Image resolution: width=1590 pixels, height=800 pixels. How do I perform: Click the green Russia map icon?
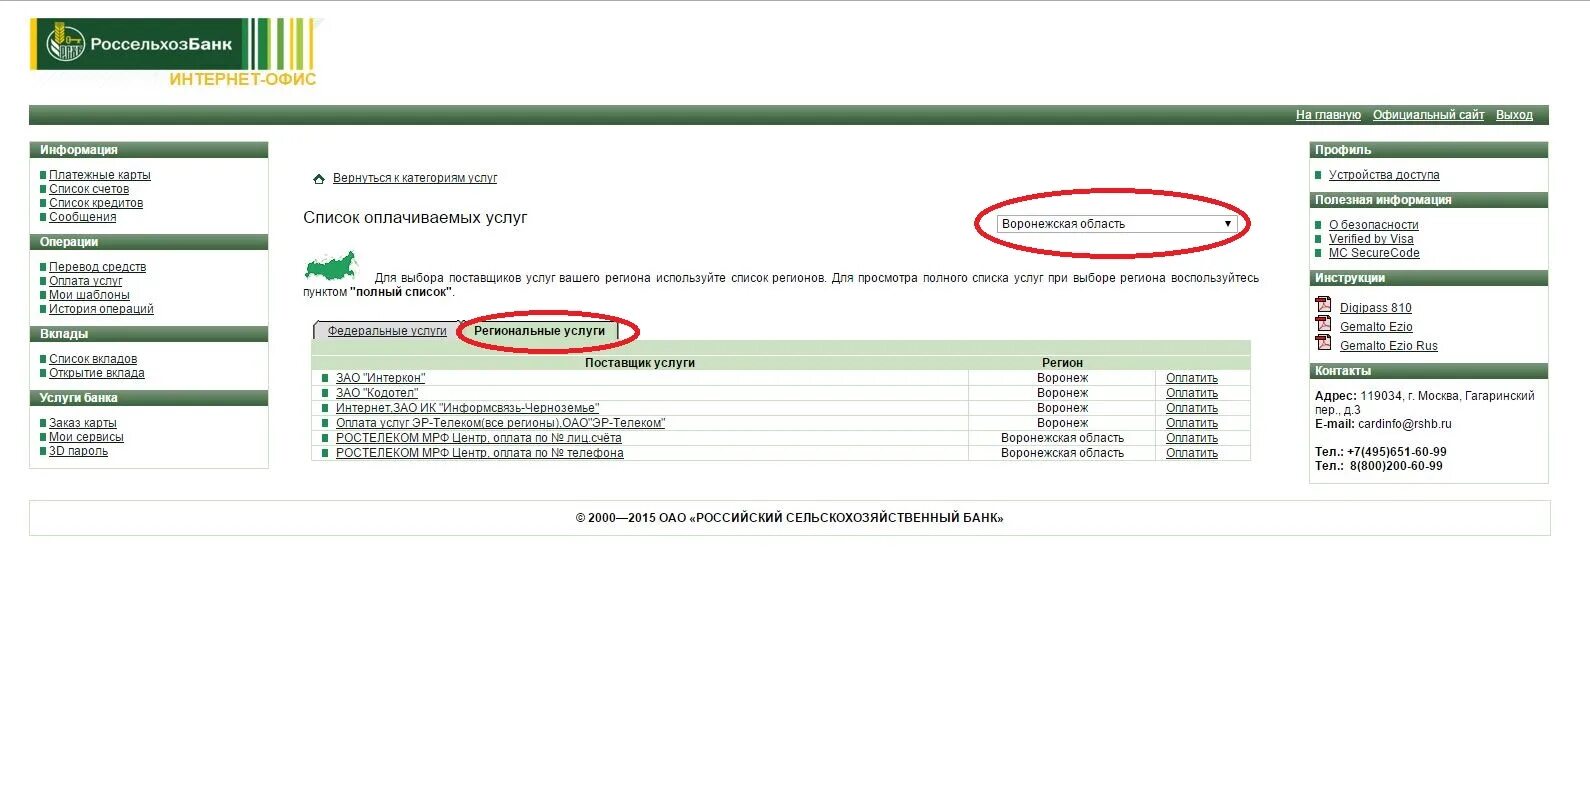pos(331,267)
